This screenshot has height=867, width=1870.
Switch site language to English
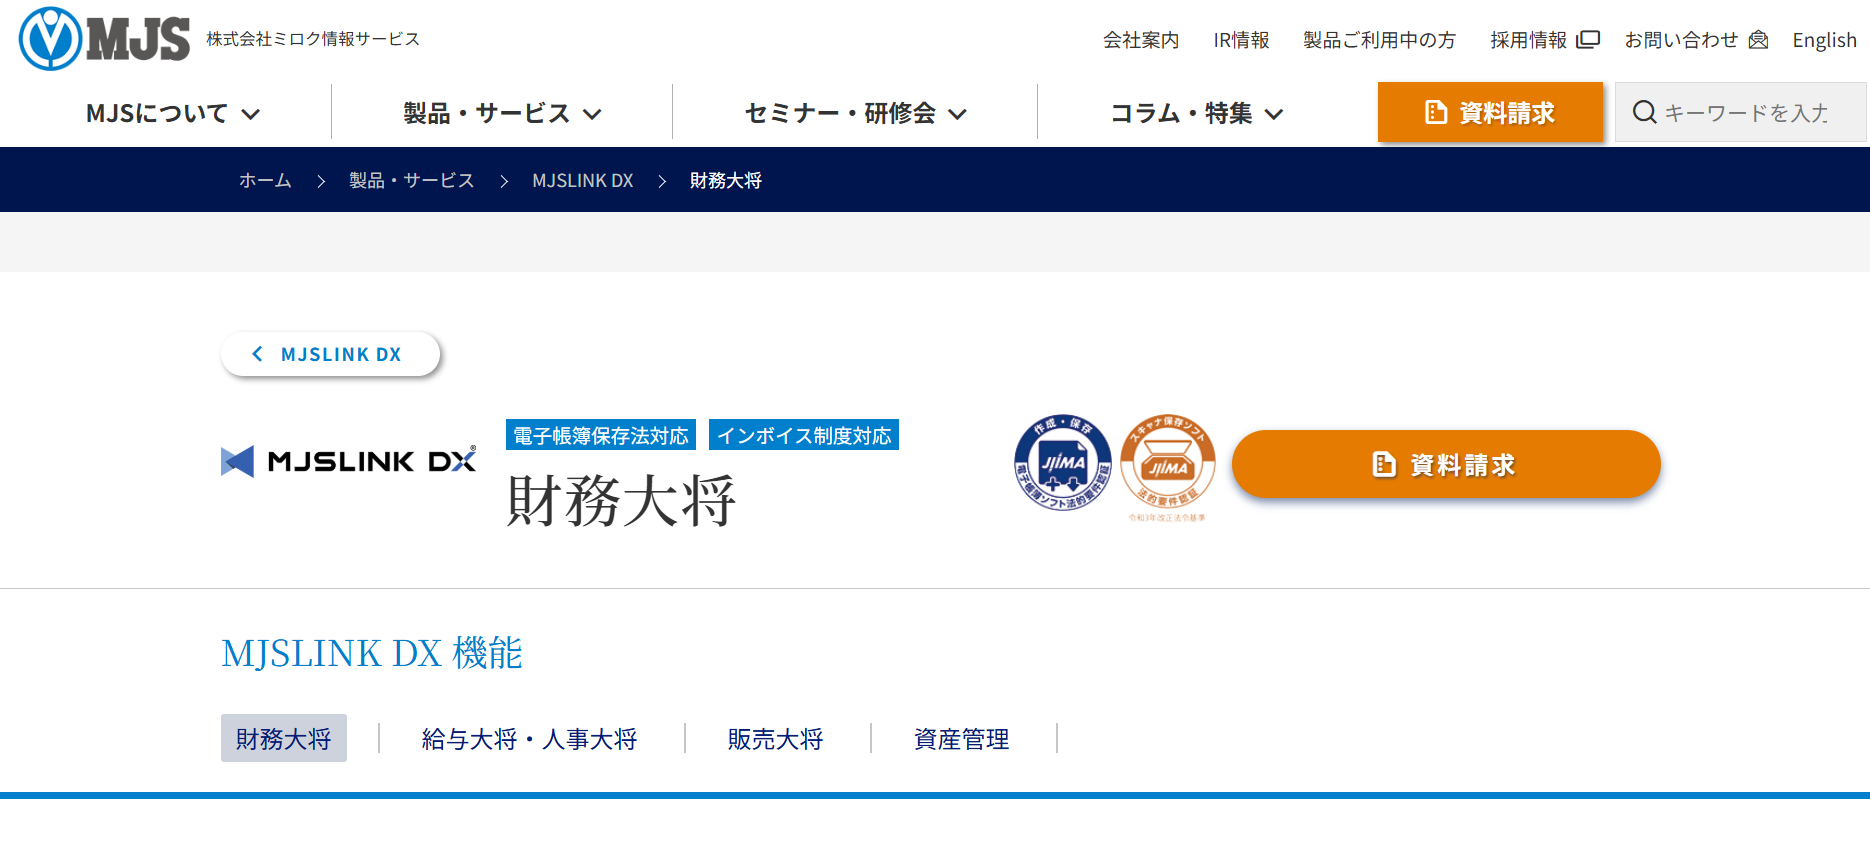coord(1824,40)
